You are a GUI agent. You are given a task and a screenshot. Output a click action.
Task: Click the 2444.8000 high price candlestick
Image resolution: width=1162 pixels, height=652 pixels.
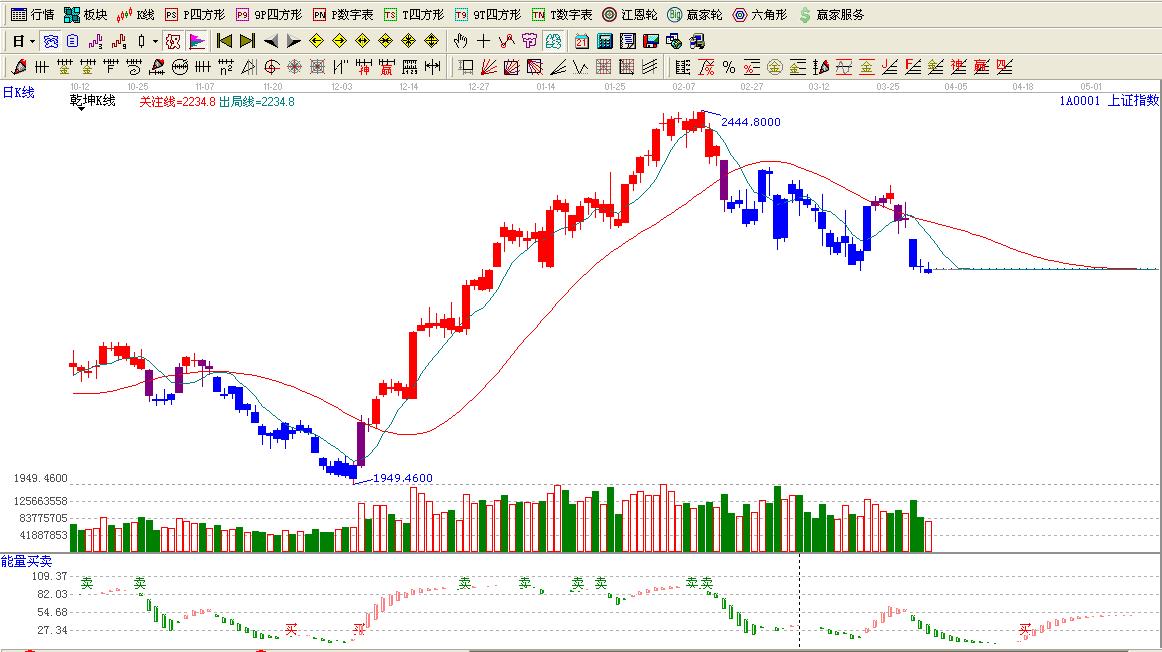[700, 119]
